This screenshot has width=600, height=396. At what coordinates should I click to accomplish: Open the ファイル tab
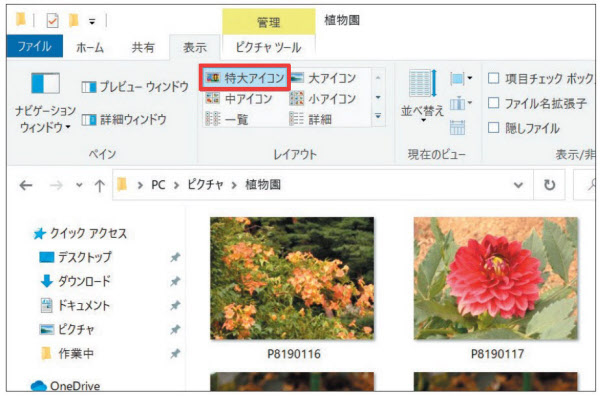(x=34, y=46)
